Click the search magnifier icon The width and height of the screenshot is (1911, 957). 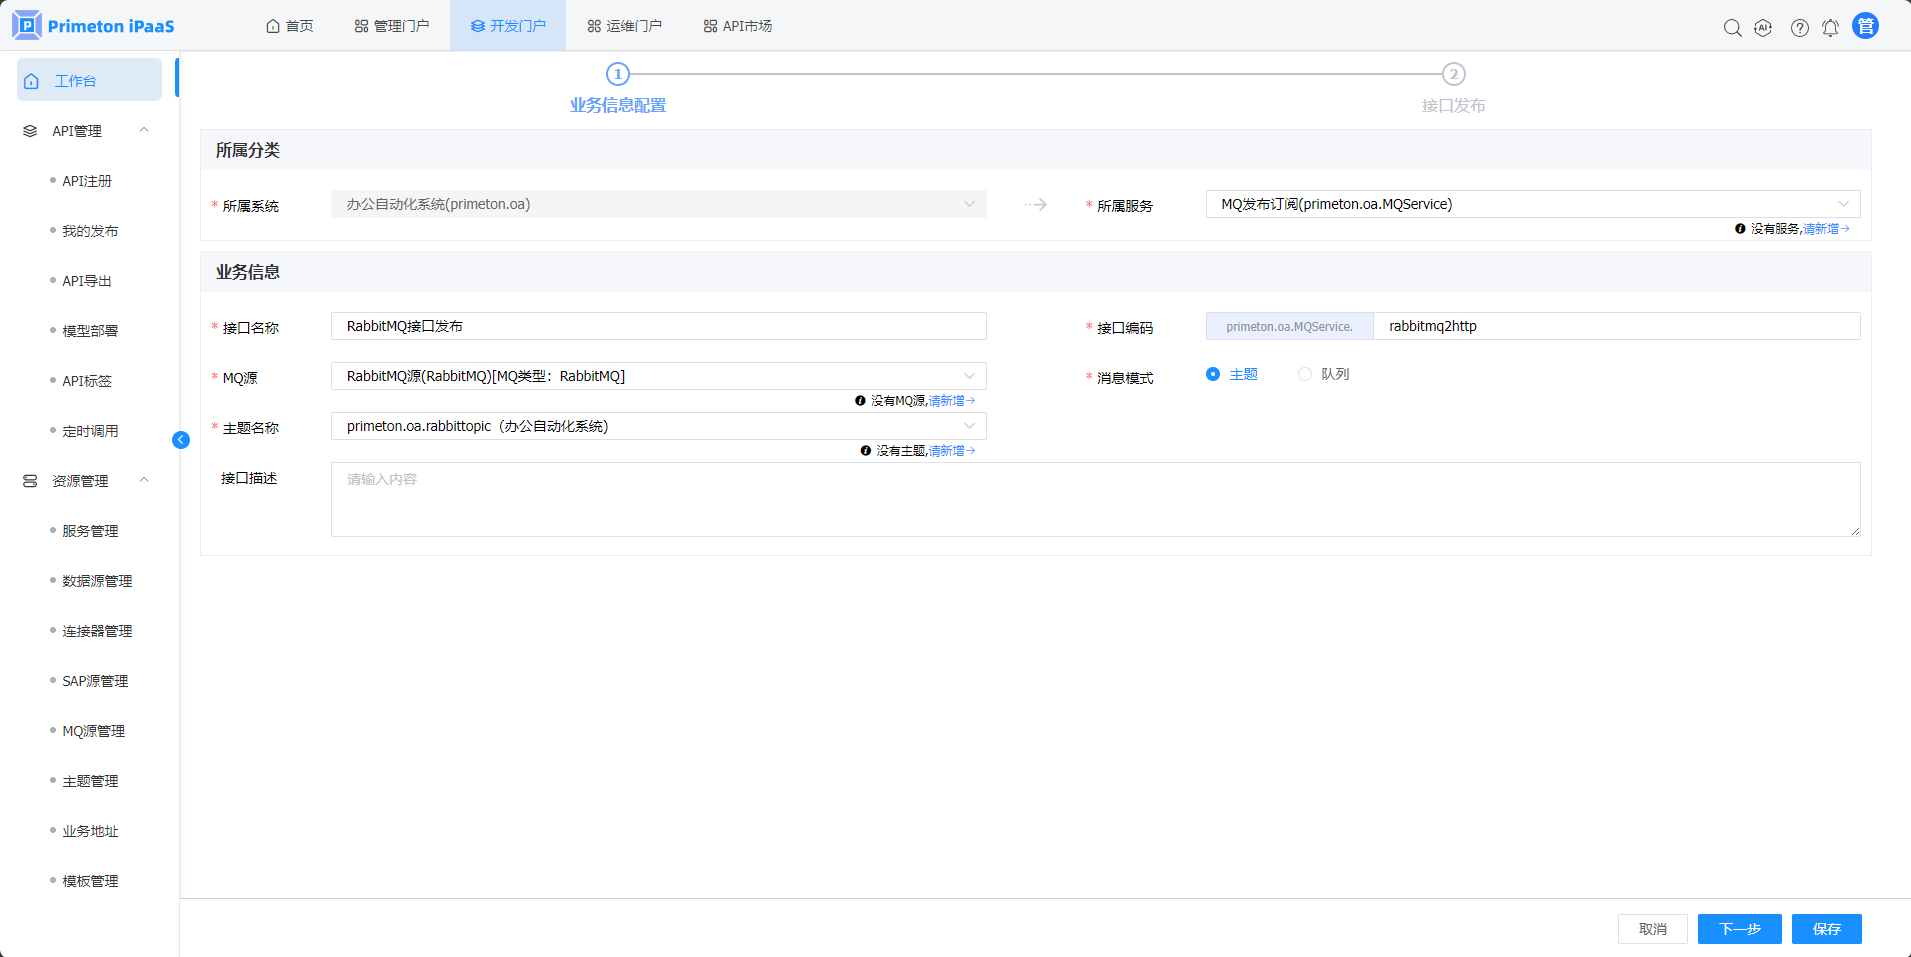1732,28
